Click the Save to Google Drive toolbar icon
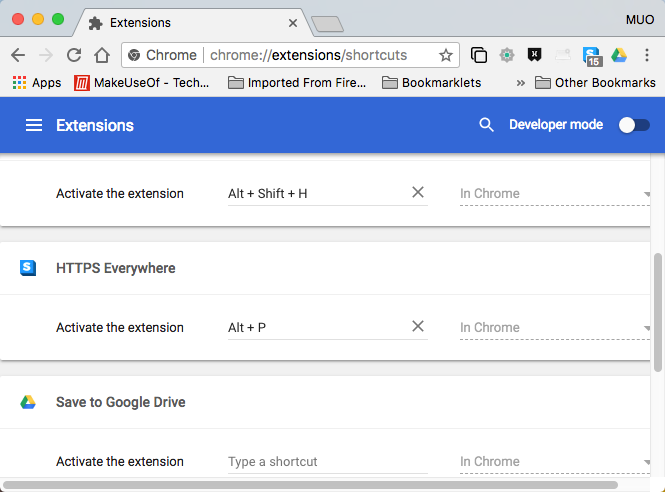This screenshot has height=492, width=665. pyautogui.click(x=619, y=55)
